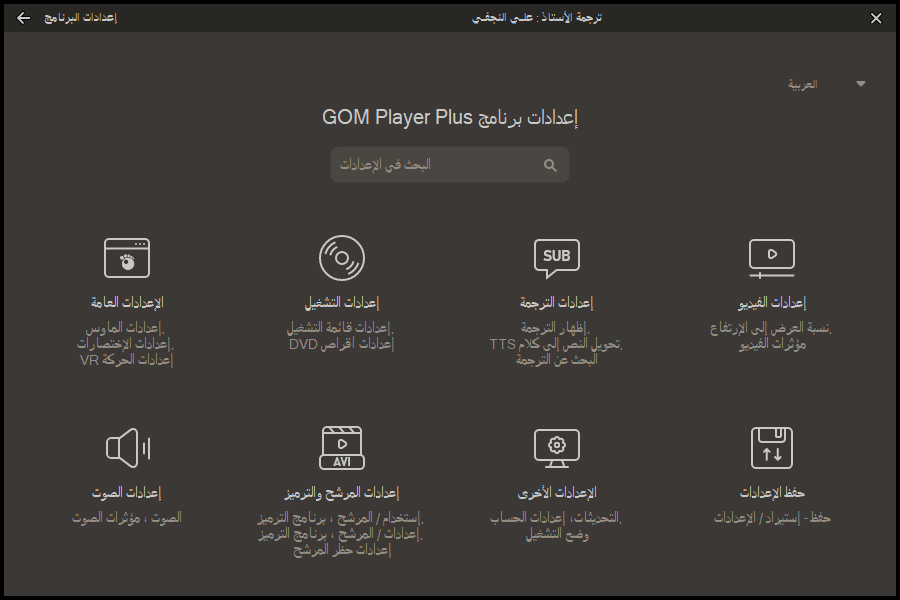
Task: Open General settings browser-window icon
Action: (x=127, y=258)
